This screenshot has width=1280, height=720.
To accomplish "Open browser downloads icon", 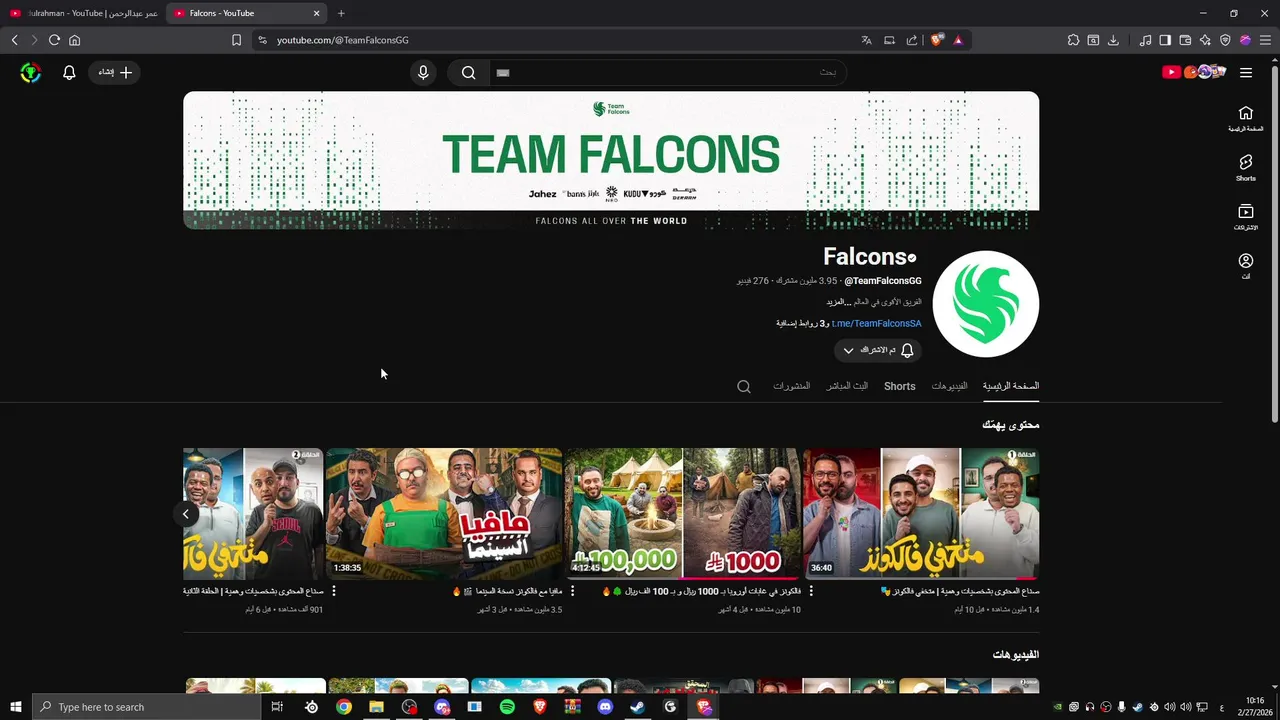I will tap(1113, 40).
